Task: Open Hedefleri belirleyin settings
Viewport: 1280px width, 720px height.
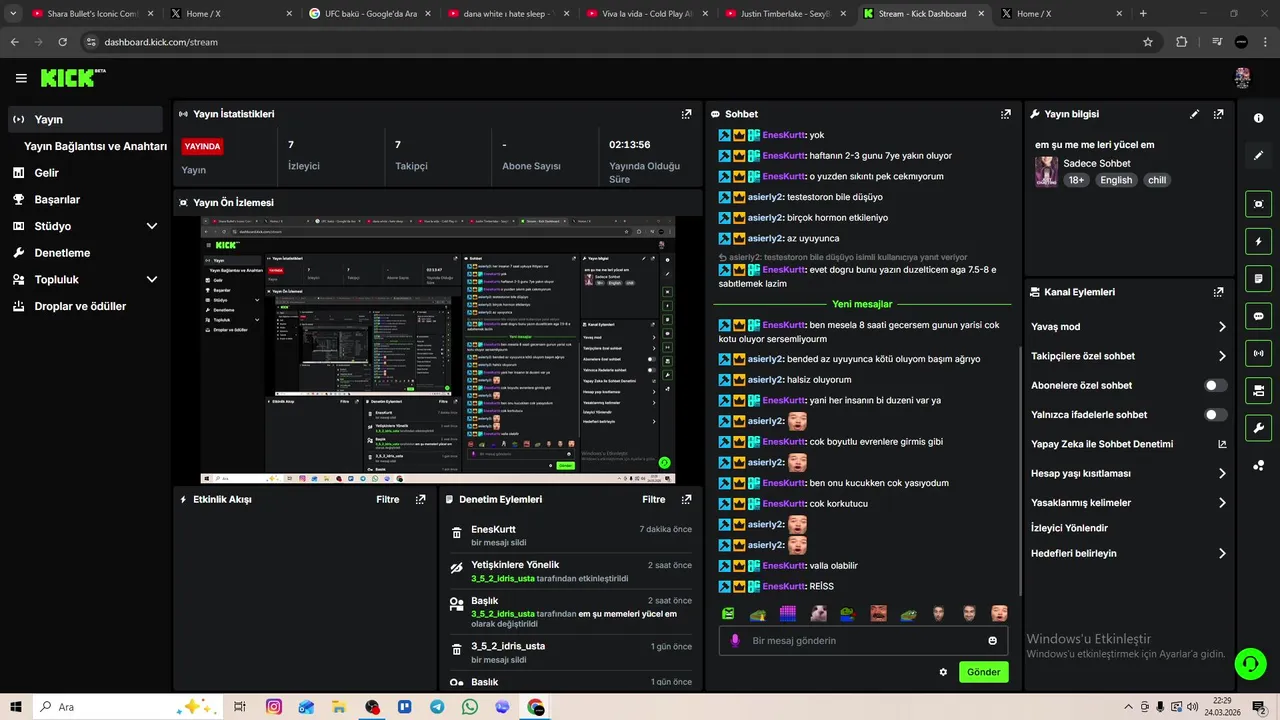Action: [x=1129, y=553]
